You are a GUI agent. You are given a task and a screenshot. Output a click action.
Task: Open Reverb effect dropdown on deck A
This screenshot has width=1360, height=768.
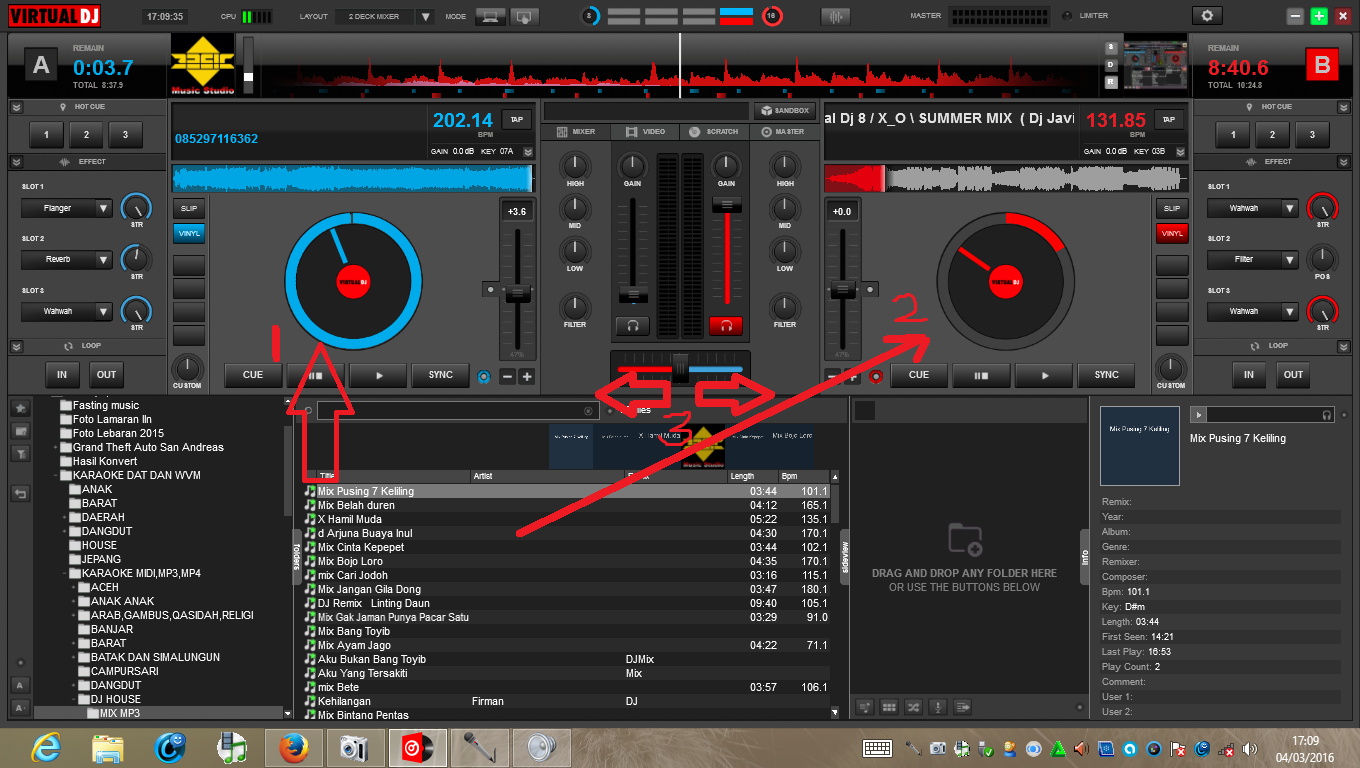tap(104, 259)
